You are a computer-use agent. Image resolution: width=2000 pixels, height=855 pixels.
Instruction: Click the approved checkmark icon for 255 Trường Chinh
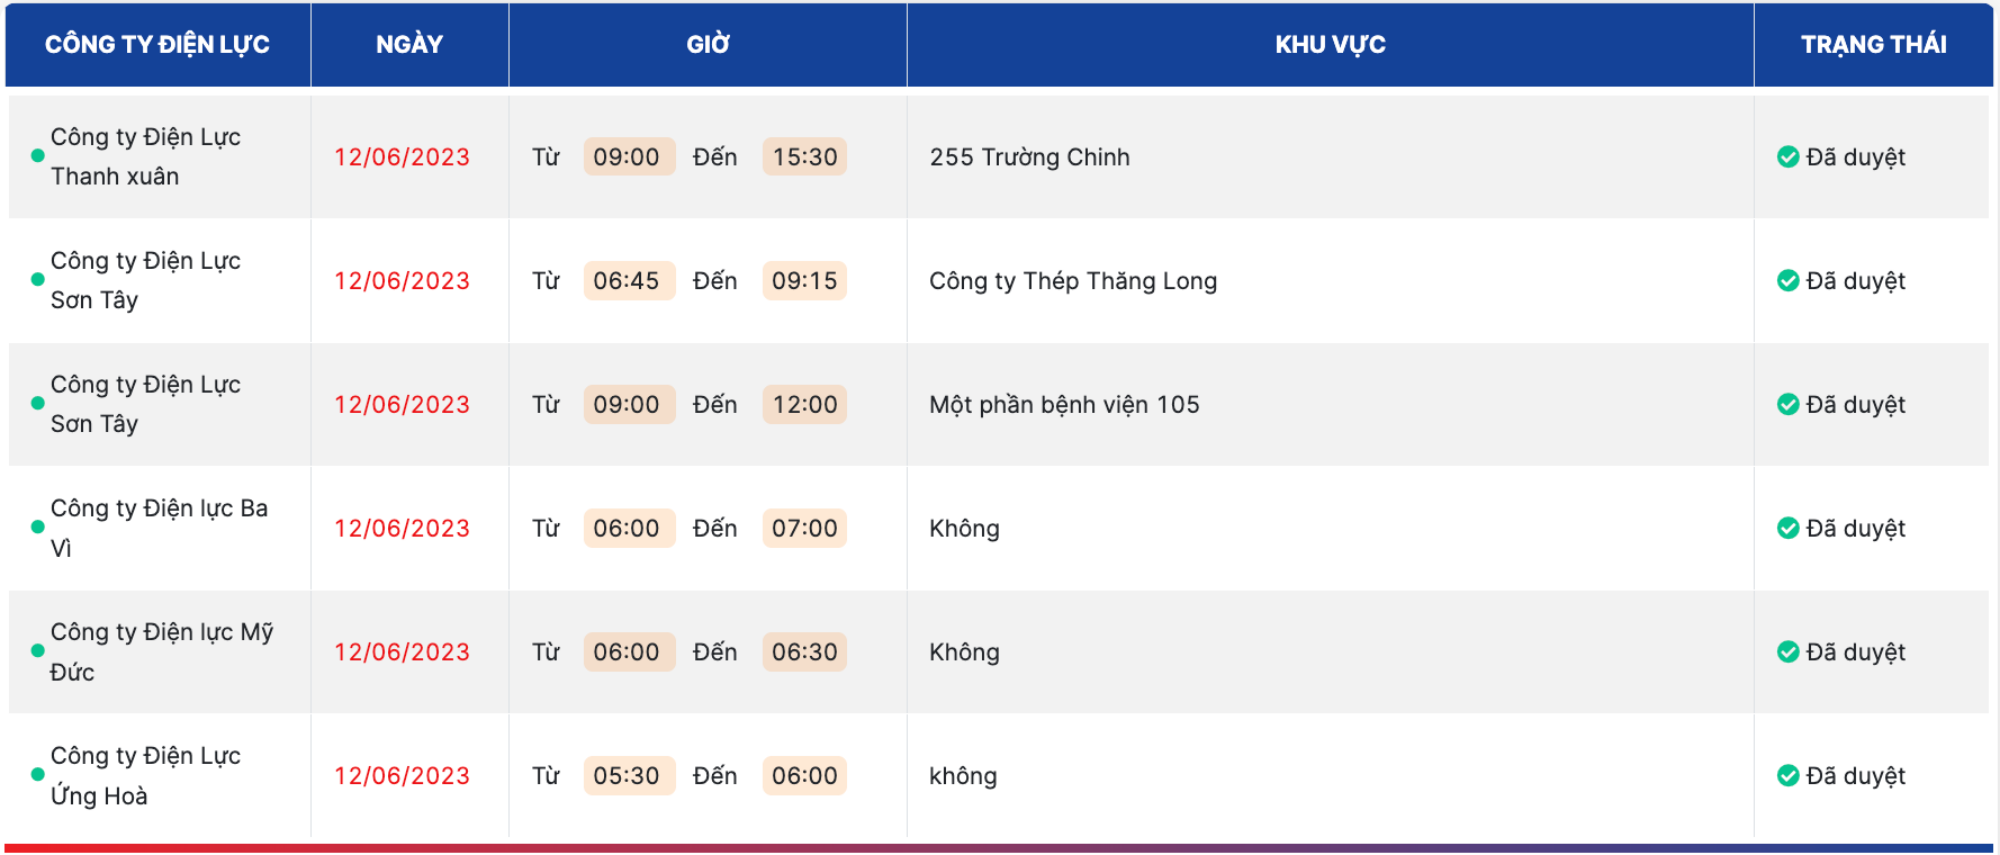(1788, 157)
